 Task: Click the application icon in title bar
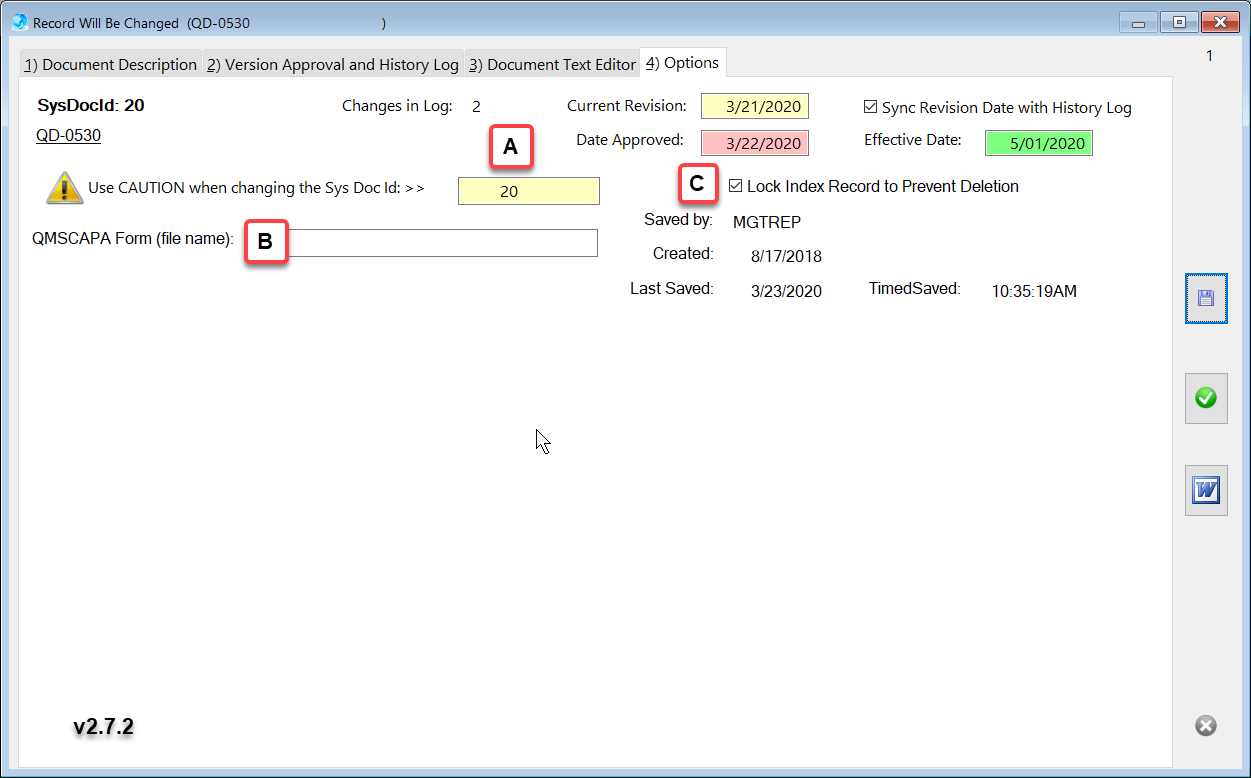[19, 22]
